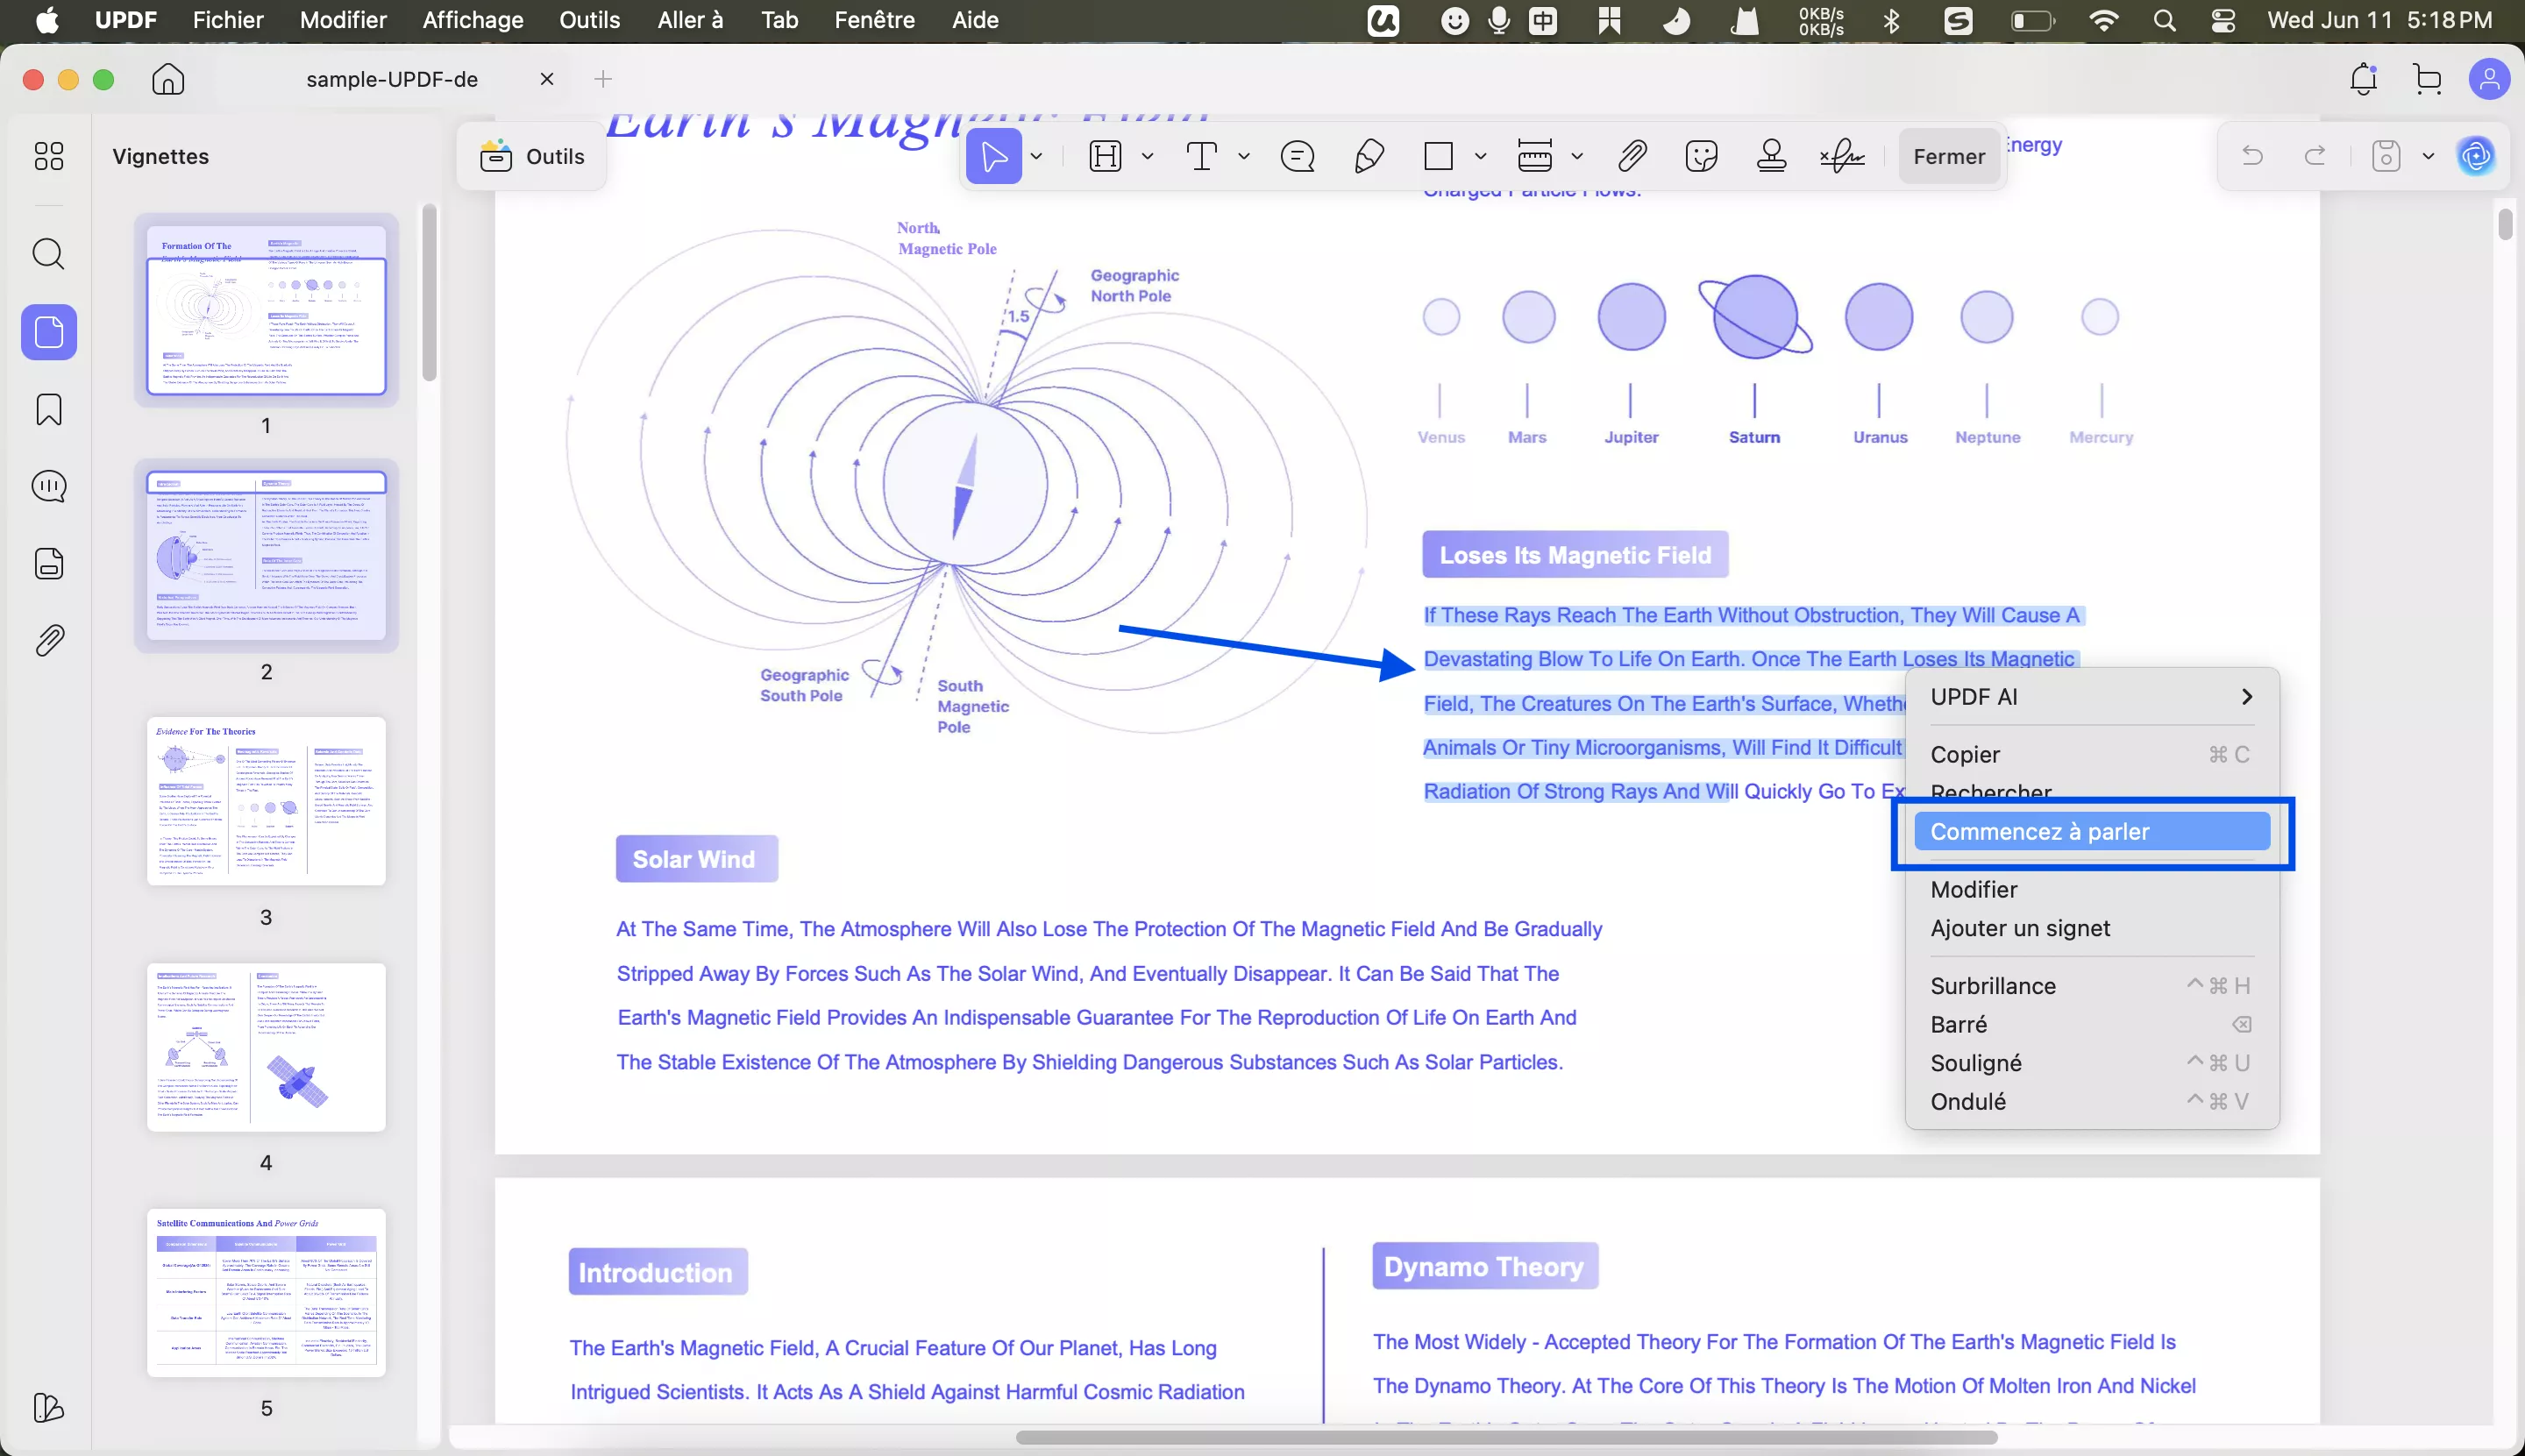Click the Undo arrow
2525x1456 pixels.
2254,156
